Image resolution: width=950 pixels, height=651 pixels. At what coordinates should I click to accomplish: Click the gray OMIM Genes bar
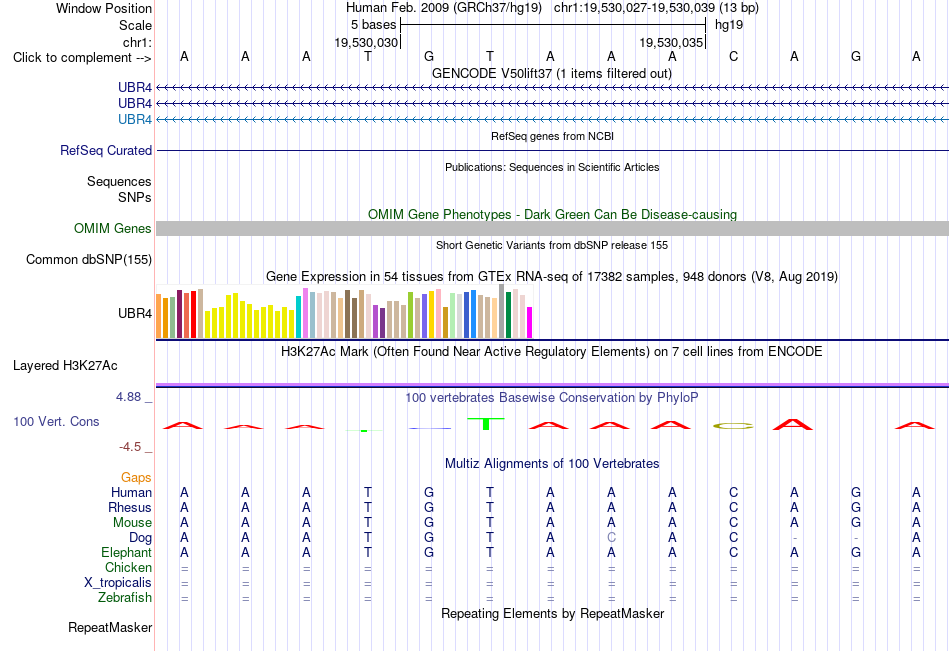click(552, 229)
